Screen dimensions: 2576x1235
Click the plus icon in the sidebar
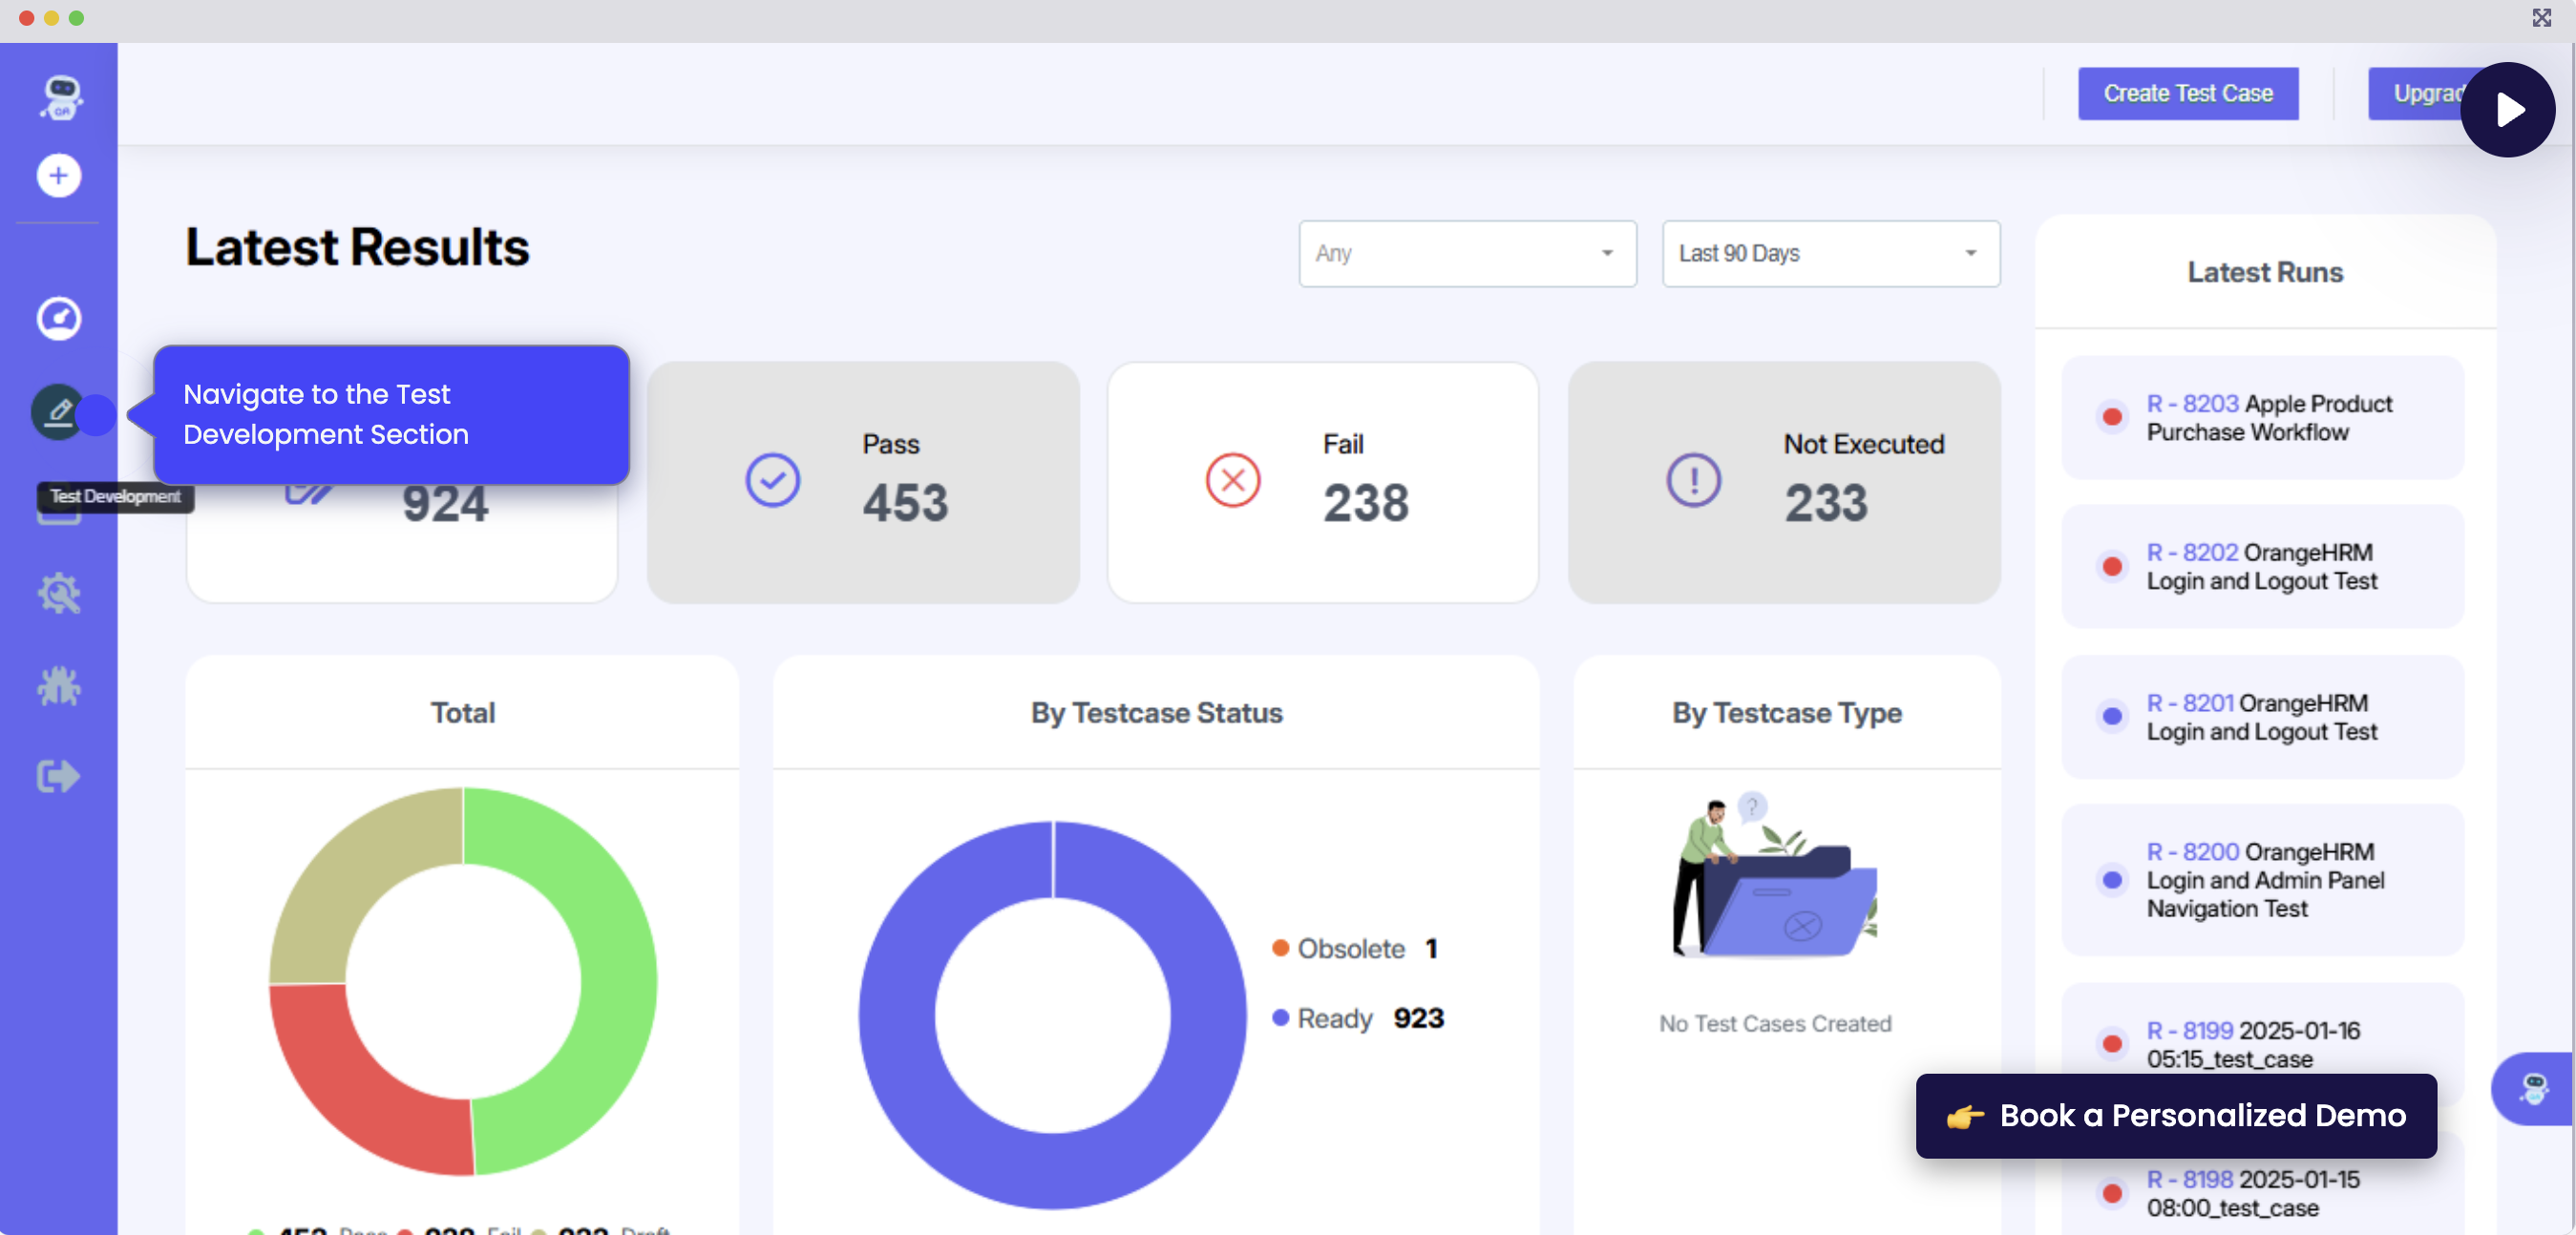[x=59, y=176]
